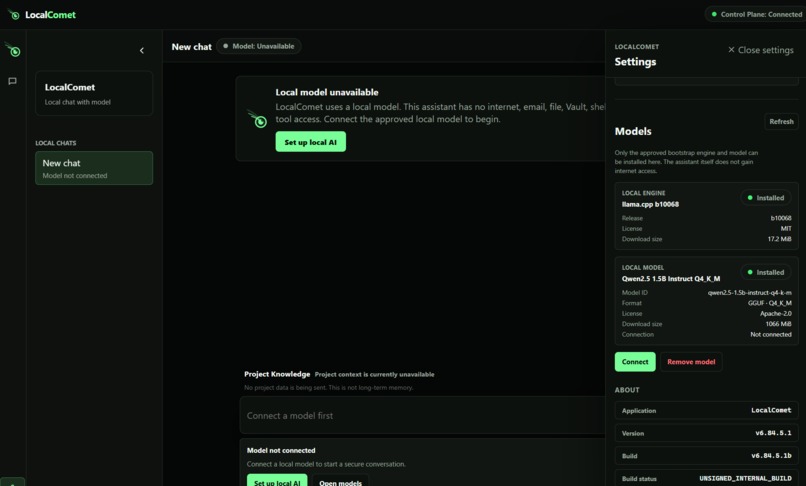Click Set up local AI in the unavailable banner
The width and height of the screenshot is (806, 486).
[x=310, y=142]
